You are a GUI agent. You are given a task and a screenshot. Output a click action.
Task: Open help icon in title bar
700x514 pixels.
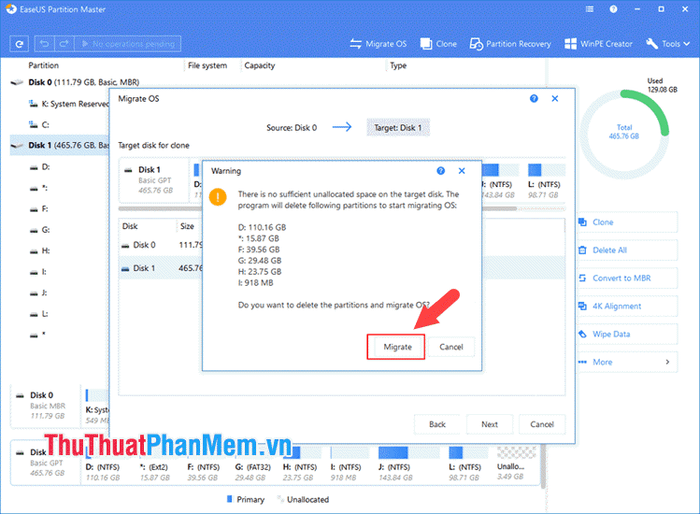point(613,9)
